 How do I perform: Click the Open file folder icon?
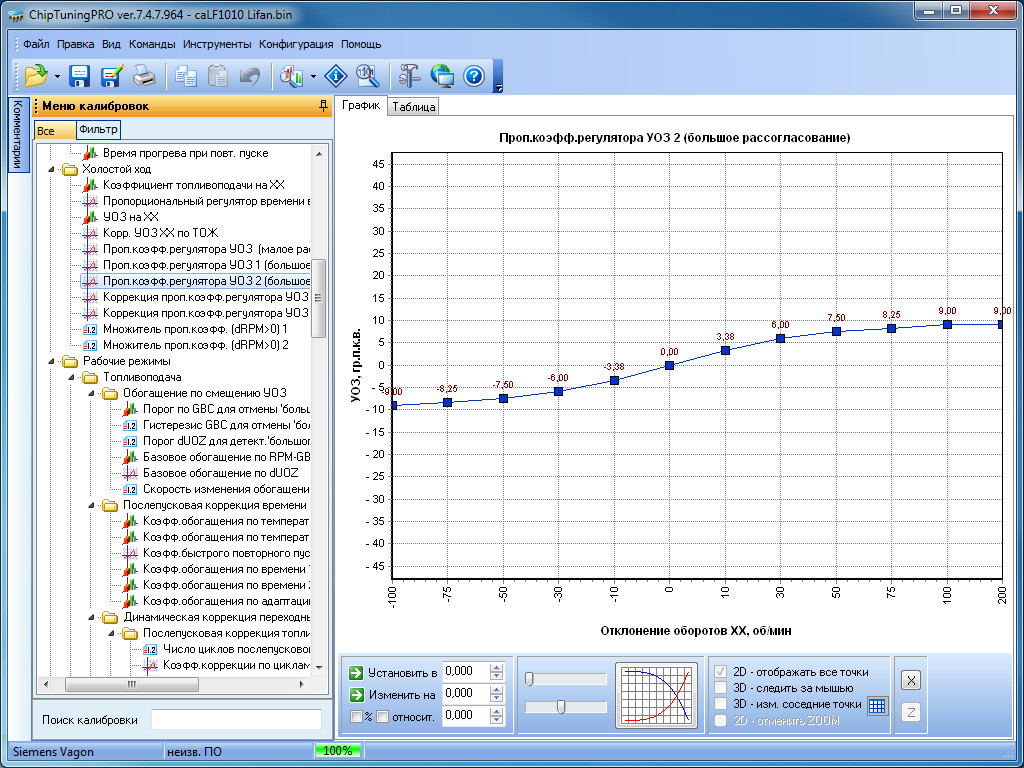(x=36, y=75)
